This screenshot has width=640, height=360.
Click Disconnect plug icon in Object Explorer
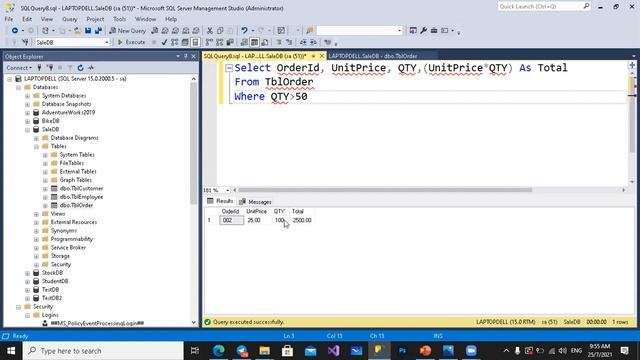(x=50, y=68)
